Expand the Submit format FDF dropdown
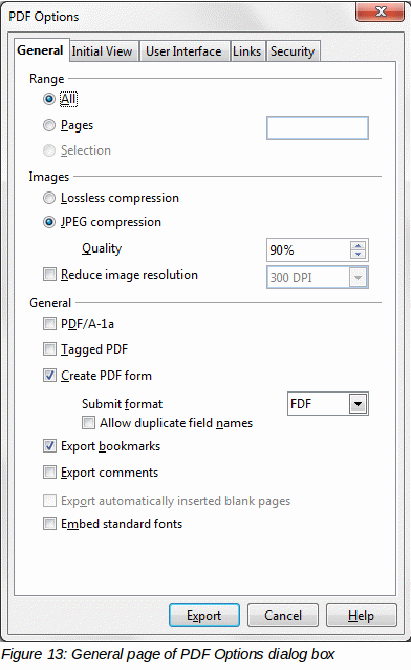411x670 pixels. click(x=358, y=404)
